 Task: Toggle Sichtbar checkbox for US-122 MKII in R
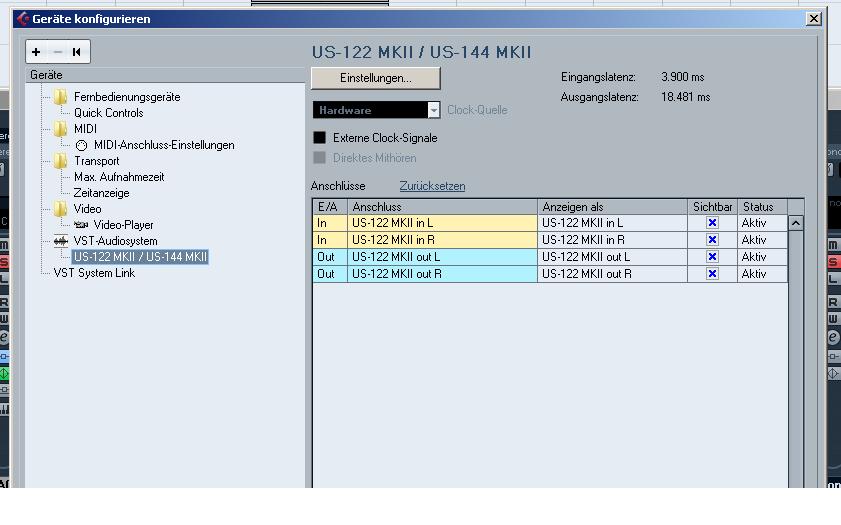[x=712, y=240]
